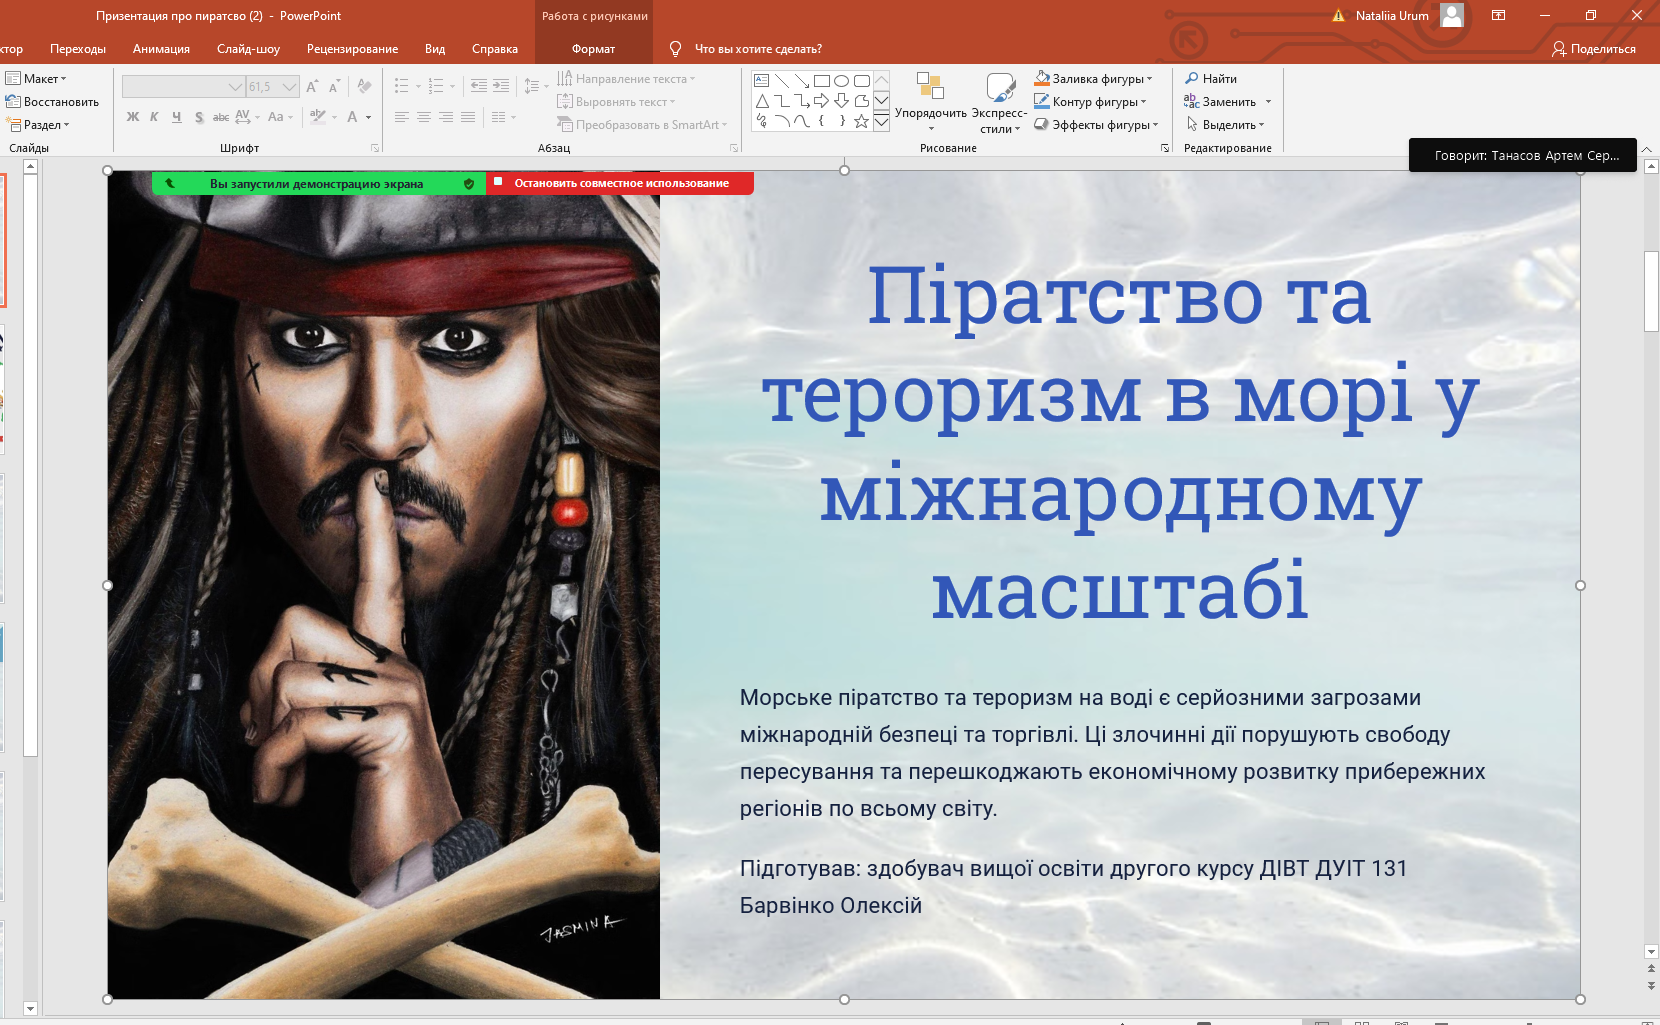The image size is (1660, 1025).
Task: Expand the shapes gallery More arrow
Action: (881, 122)
